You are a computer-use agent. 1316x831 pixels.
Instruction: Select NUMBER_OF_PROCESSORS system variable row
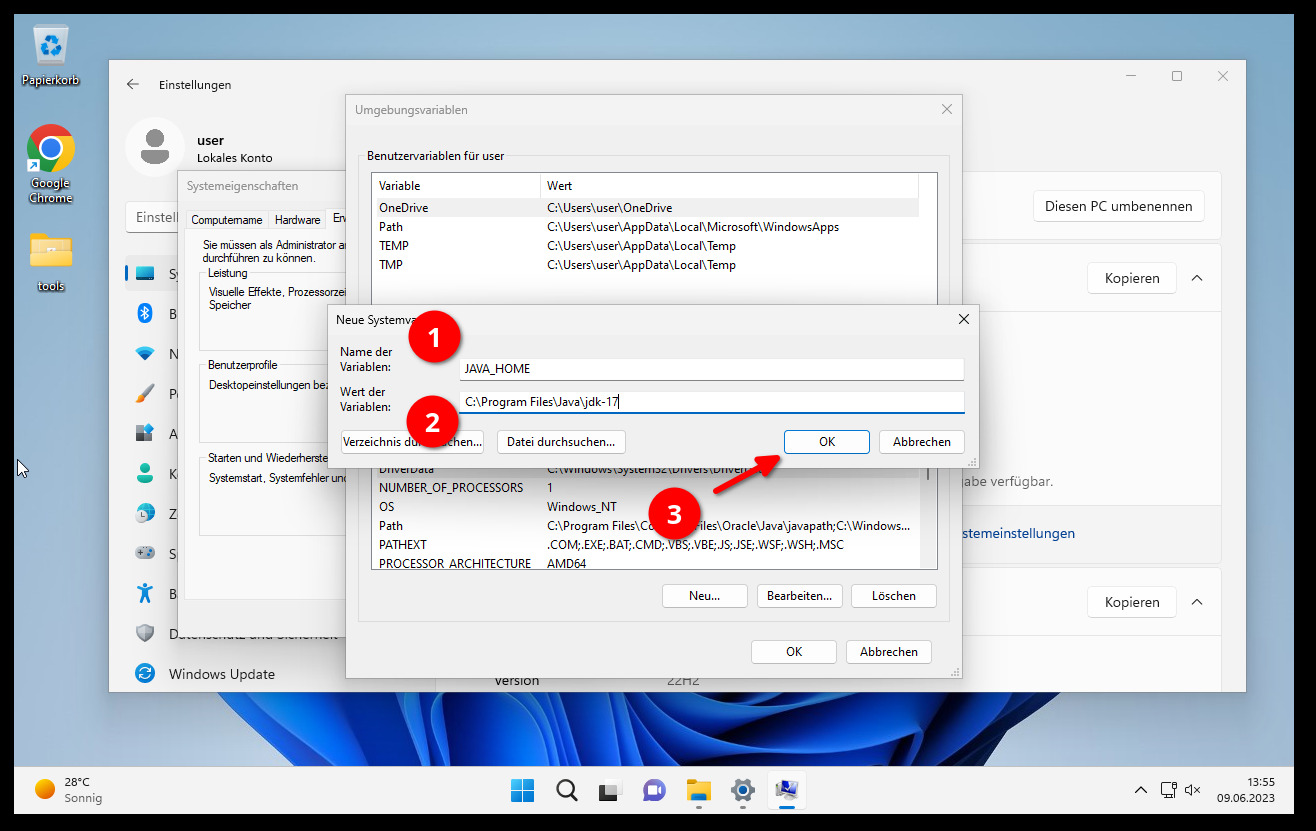coord(645,488)
